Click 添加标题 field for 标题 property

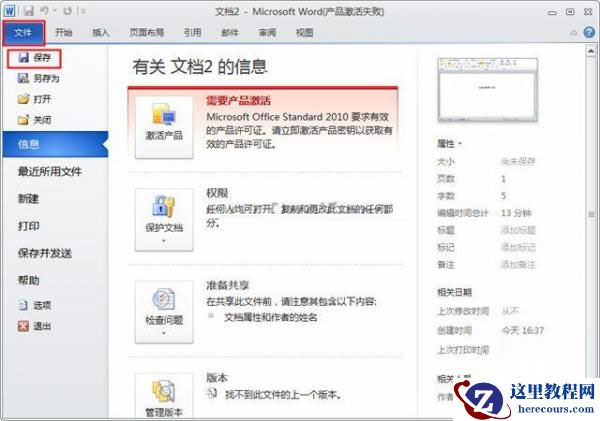pos(518,230)
